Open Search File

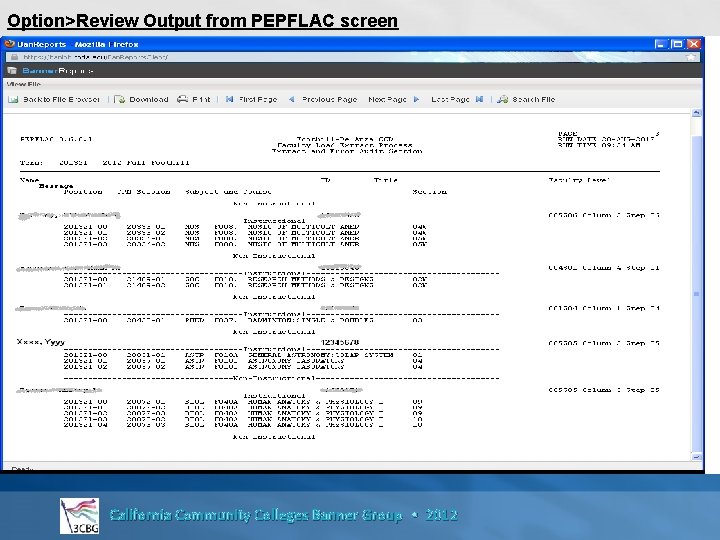tap(526, 99)
